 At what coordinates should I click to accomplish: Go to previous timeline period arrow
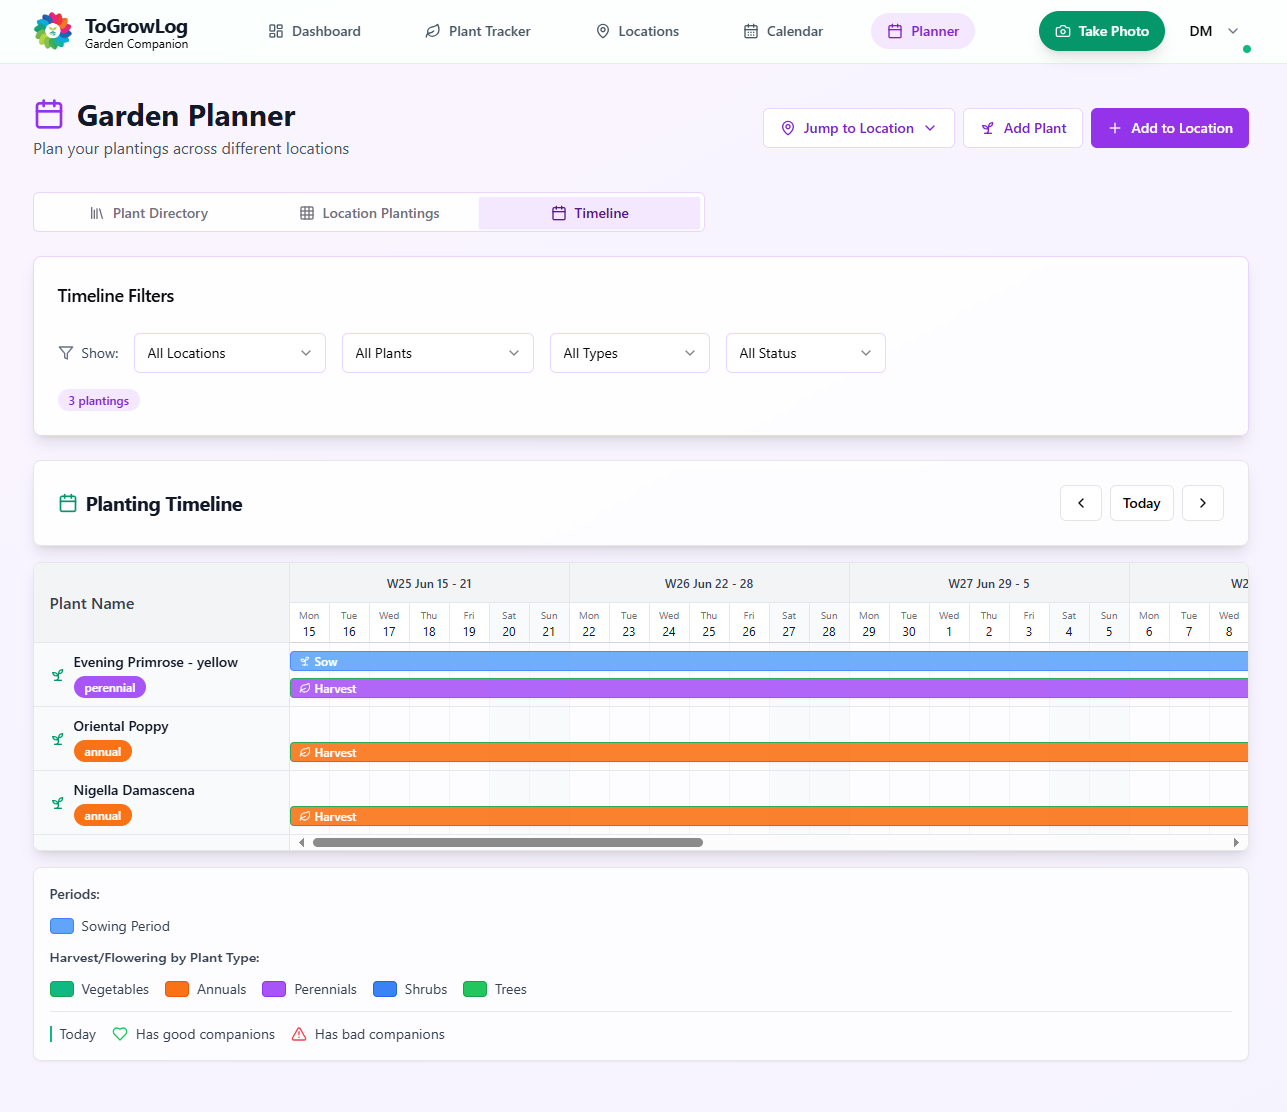(x=1080, y=503)
